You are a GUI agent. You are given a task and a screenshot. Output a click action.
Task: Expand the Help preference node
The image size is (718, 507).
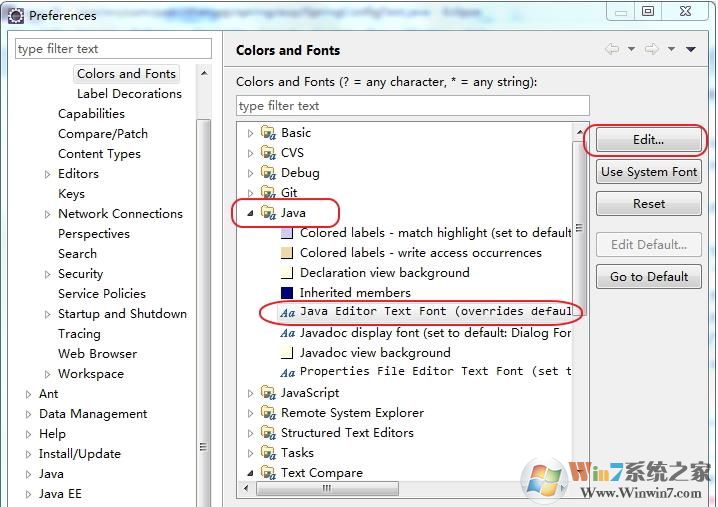click(28, 434)
